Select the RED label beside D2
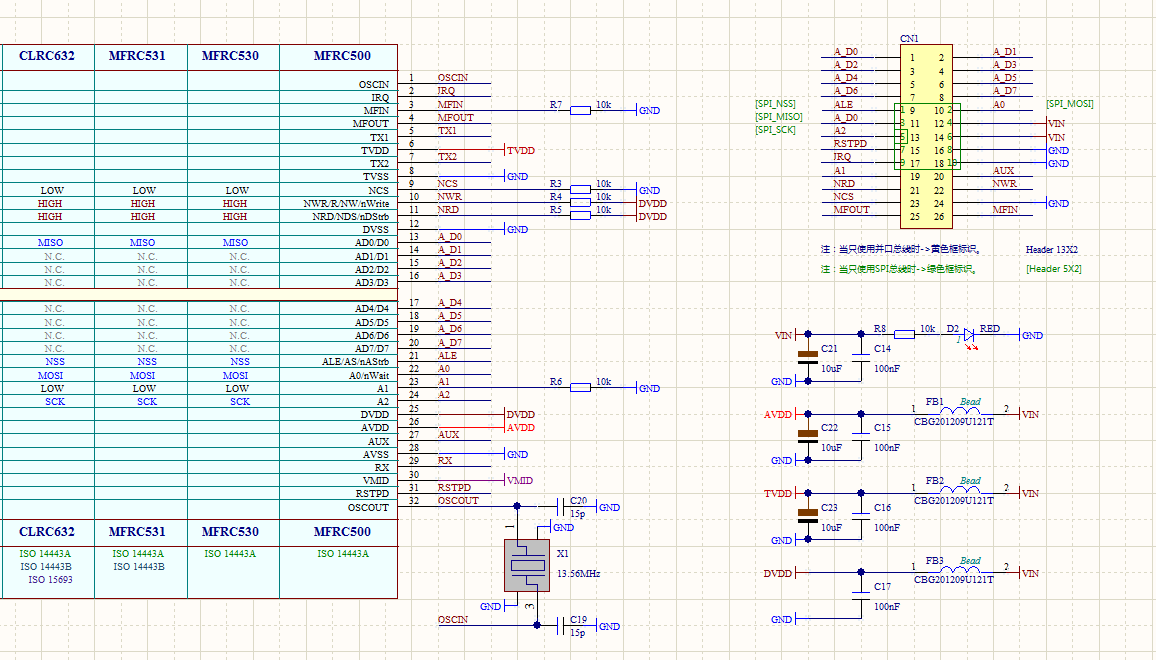This screenshot has height=660, width=1156. [989, 329]
